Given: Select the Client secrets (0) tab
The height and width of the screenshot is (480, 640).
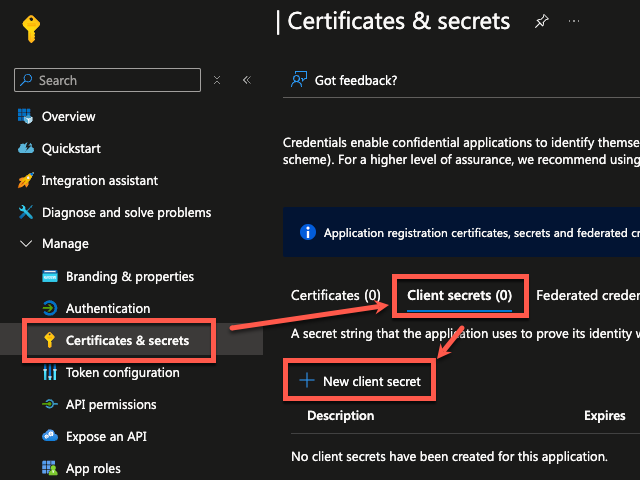Looking at the screenshot, I should tap(459, 296).
